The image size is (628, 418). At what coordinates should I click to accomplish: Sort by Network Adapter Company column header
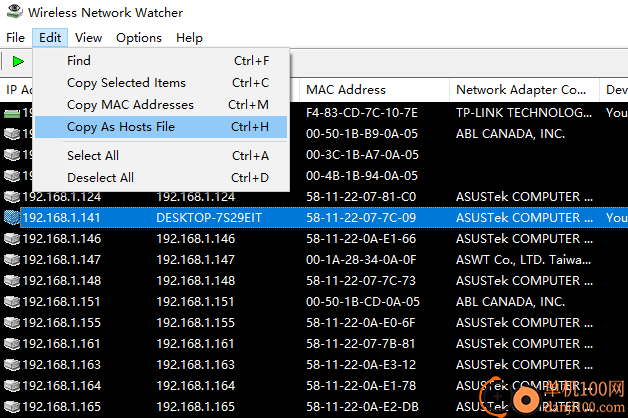point(524,90)
